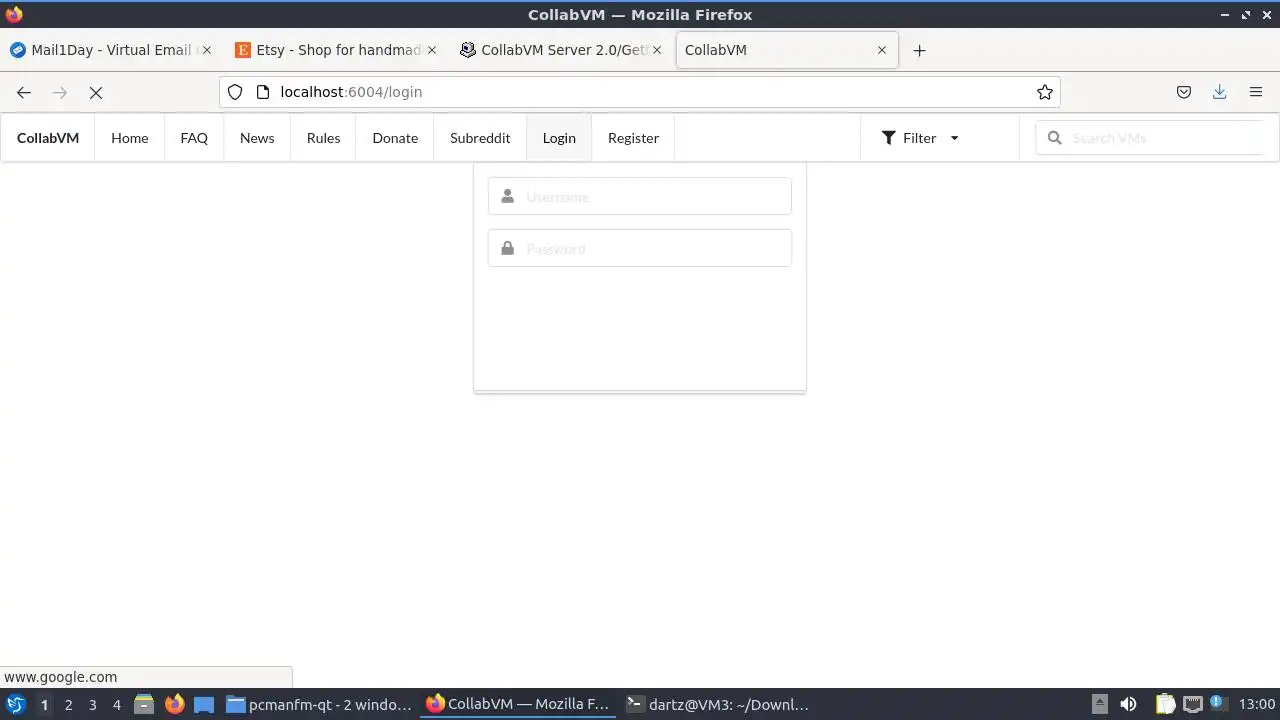Switch to workspace 3
Viewport: 1280px width, 720px height.
(92, 704)
